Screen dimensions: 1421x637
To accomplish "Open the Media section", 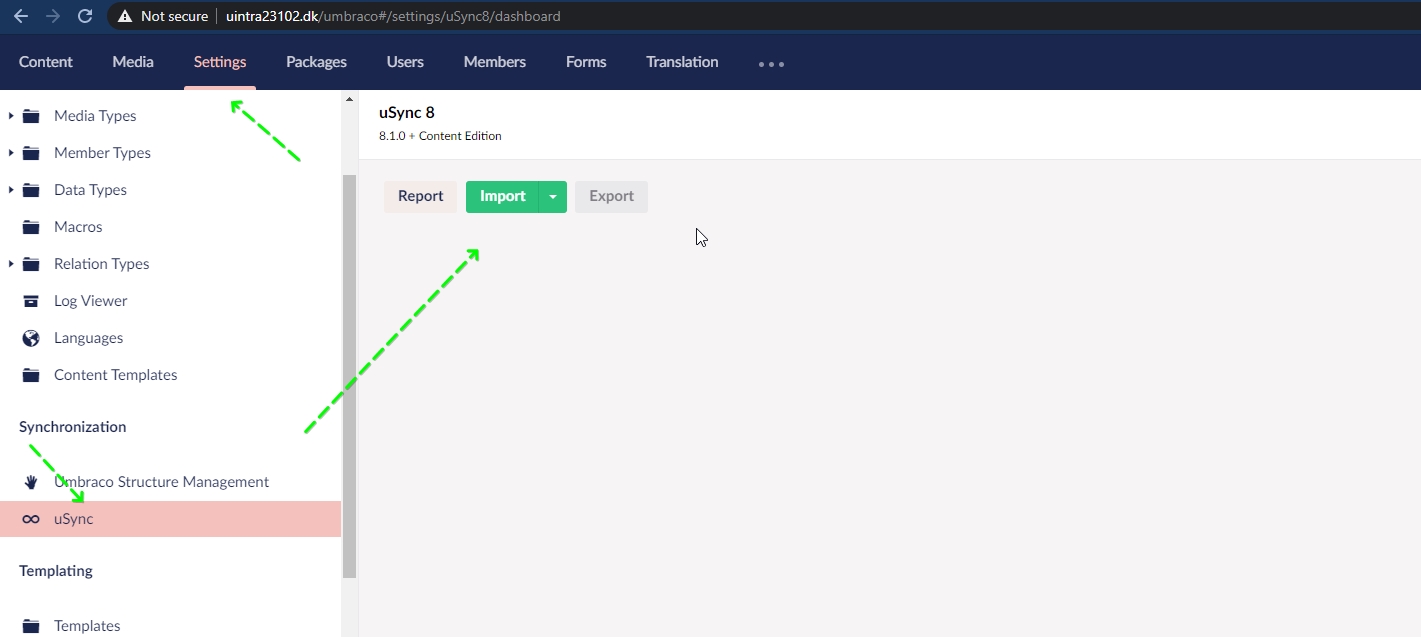I will coord(133,62).
